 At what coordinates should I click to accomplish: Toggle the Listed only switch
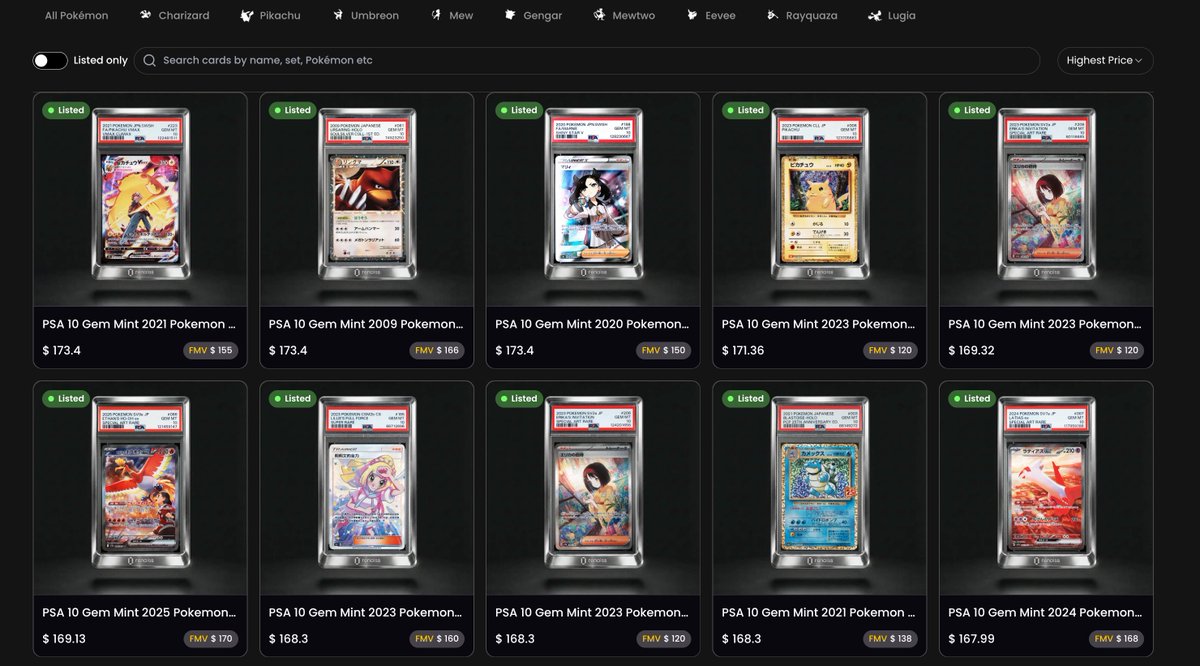pyautogui.click(x=50, y=60)
